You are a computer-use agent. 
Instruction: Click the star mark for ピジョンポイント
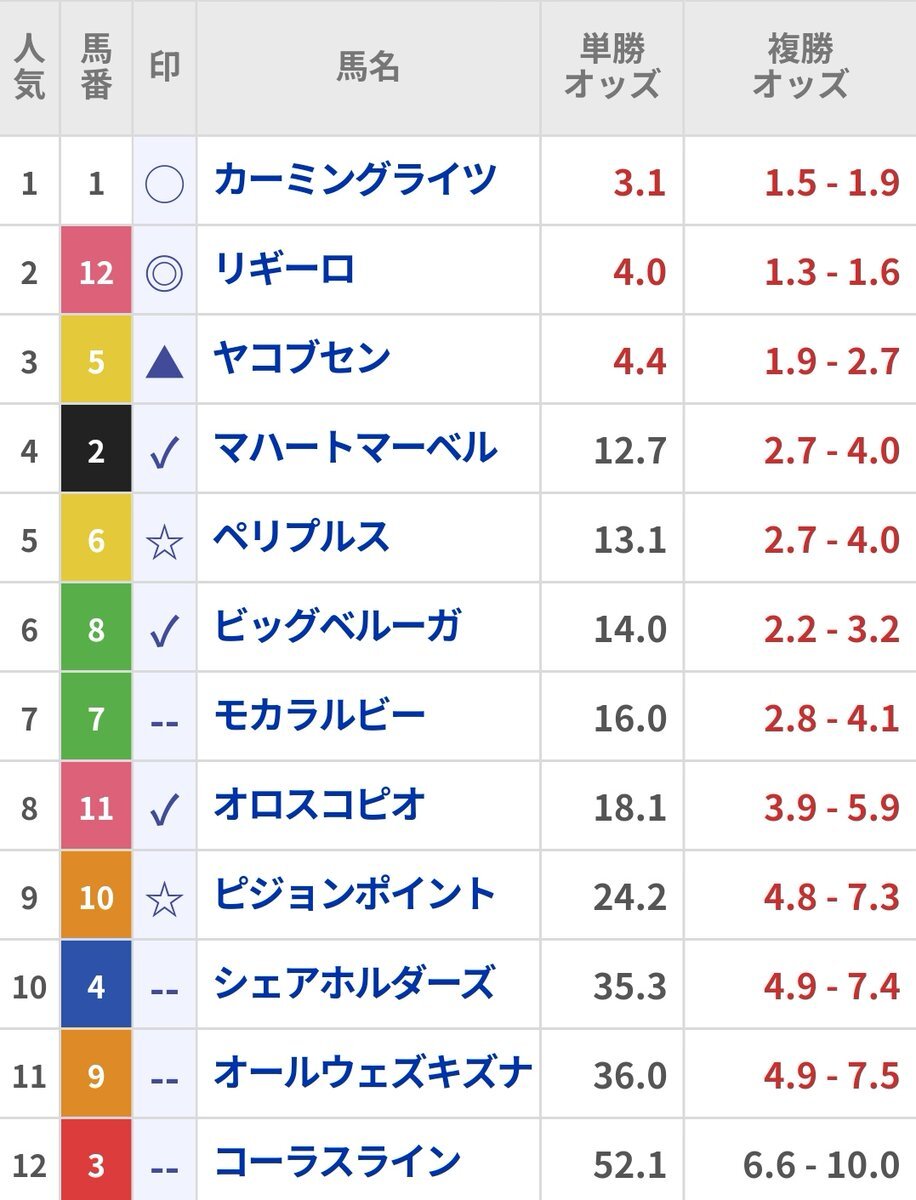pos(164,899)
